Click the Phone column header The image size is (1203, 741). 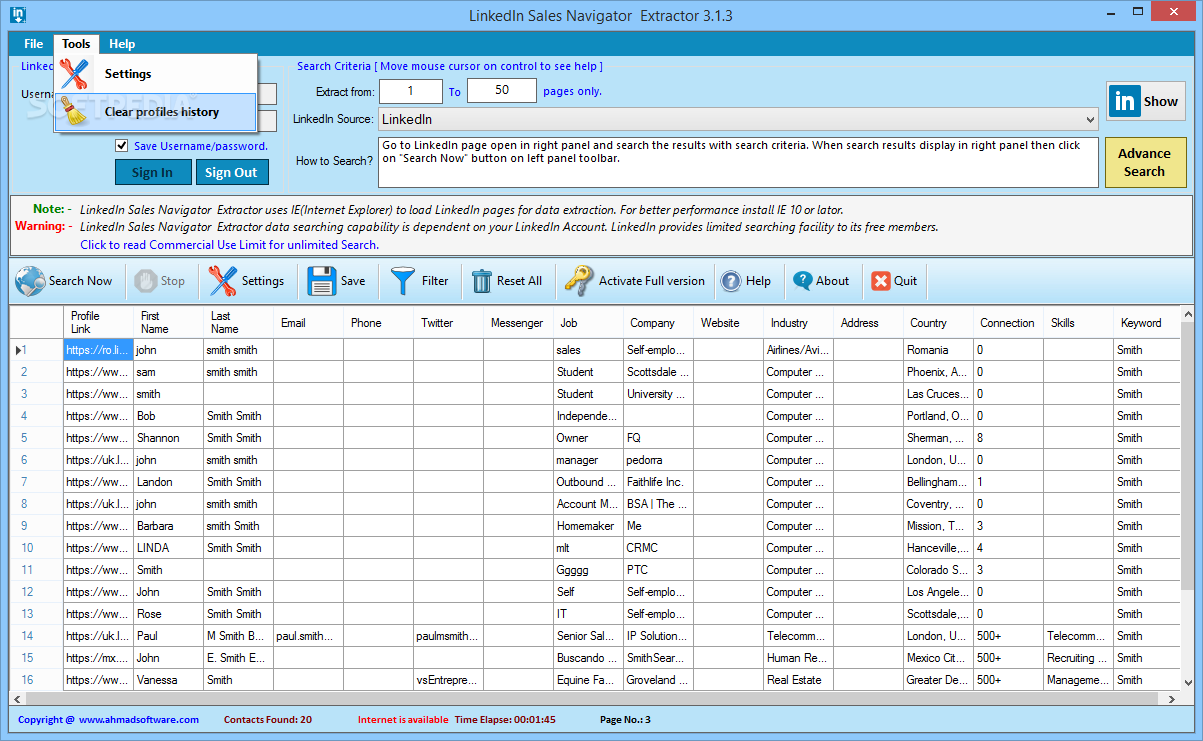point(378,322)
